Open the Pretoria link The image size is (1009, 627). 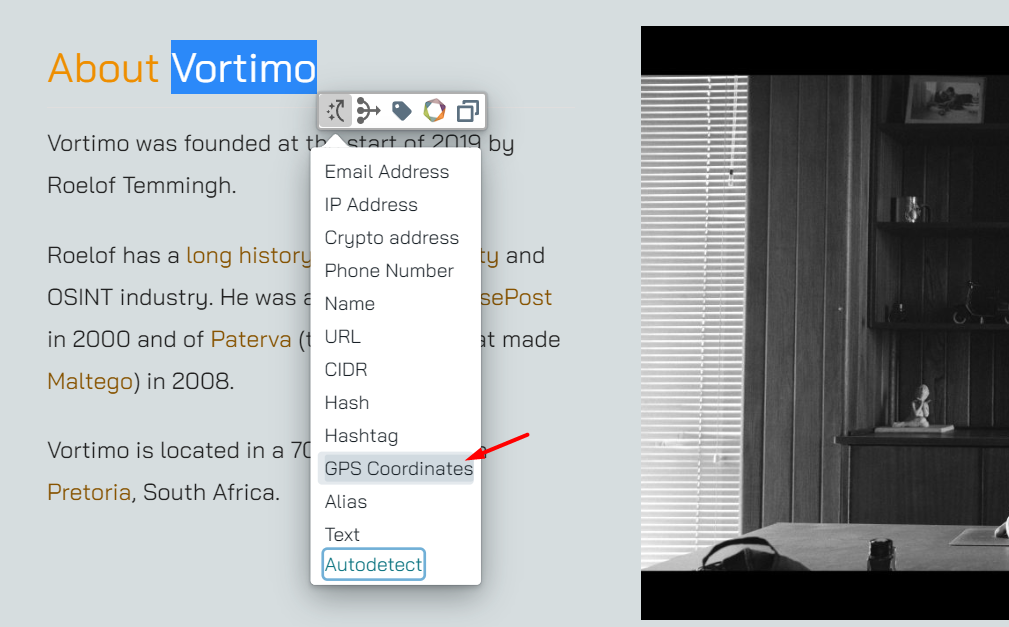pos(89,492)
